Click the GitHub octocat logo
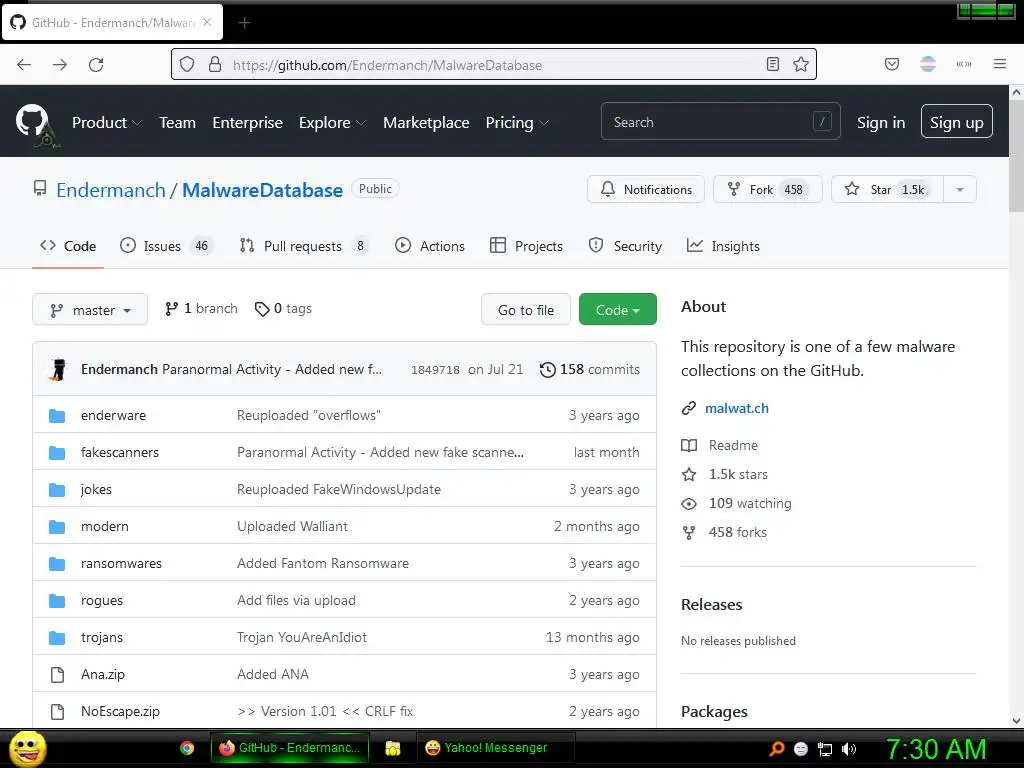The width and height of the screenshot is (1024, 768). (32, 121)
